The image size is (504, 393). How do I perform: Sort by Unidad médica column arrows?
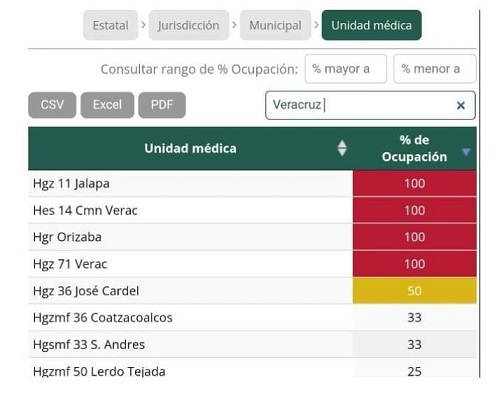(x=342, y=148)
